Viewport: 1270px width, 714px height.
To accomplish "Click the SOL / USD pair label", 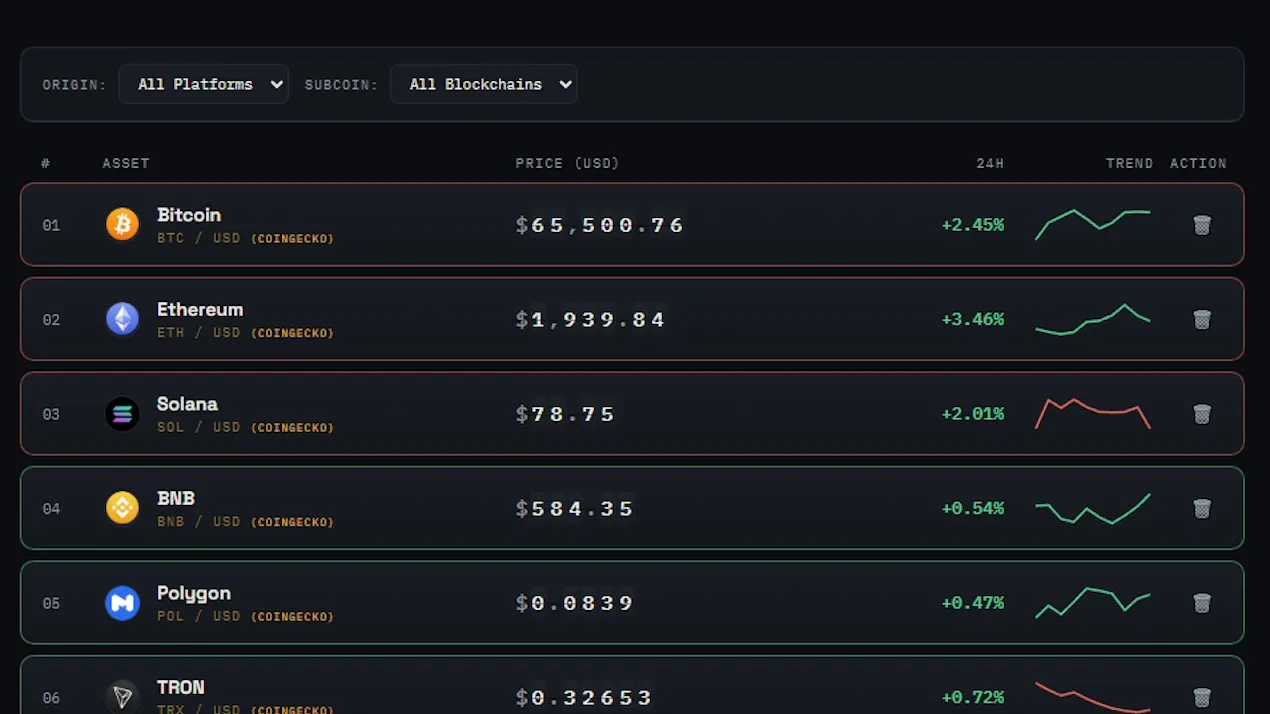I will pos(199,427).
